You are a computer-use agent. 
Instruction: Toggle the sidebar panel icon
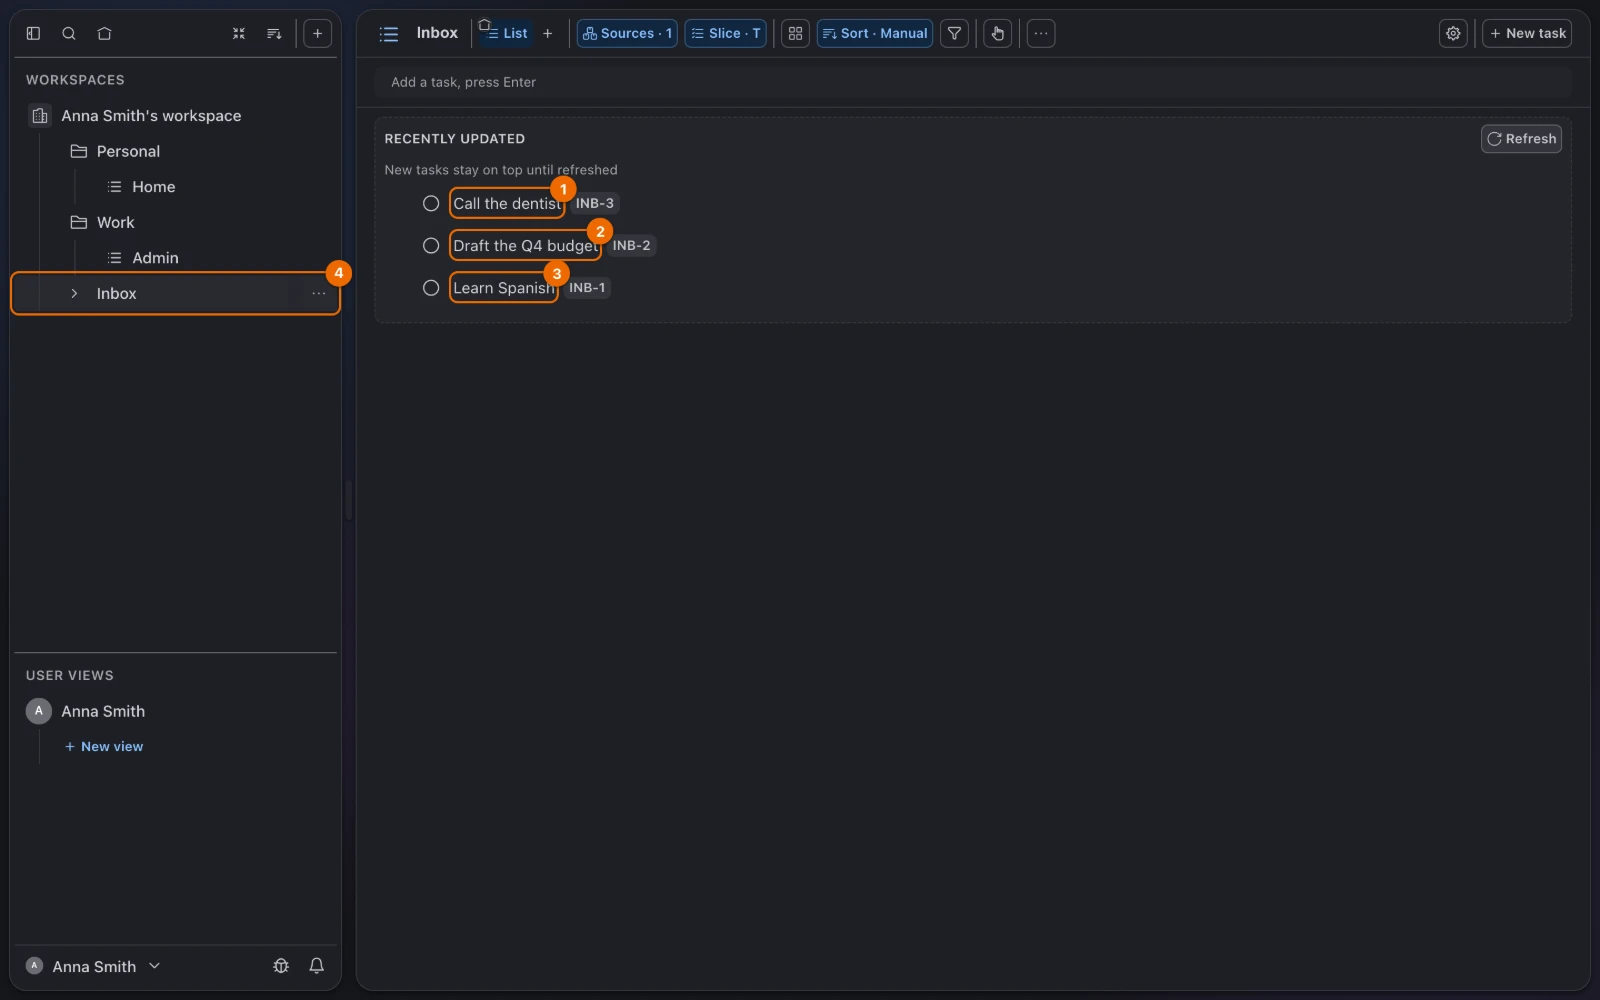pos(33,33)
